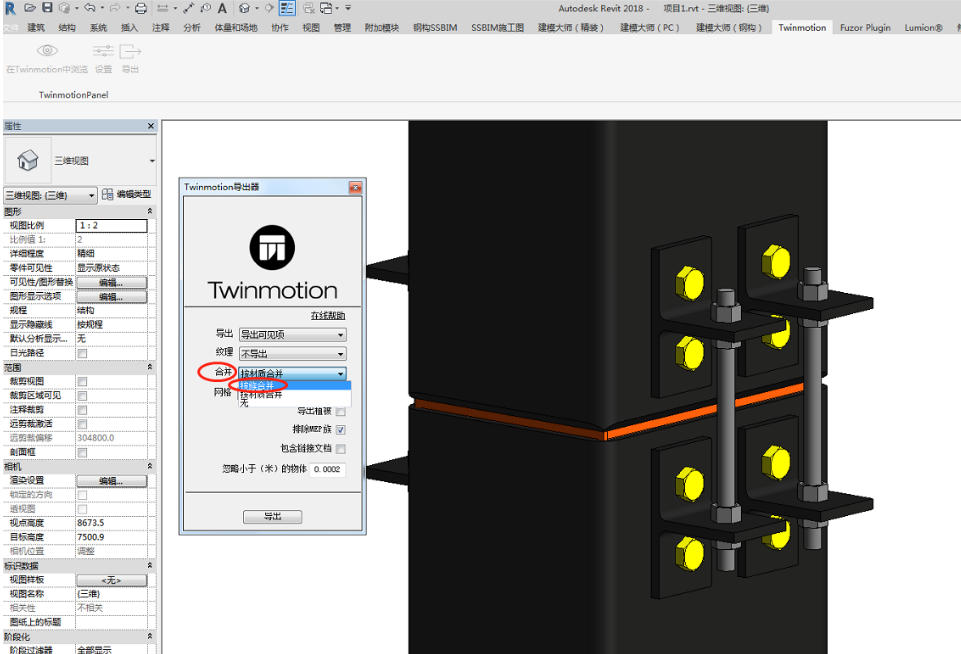Select 无 option in merge list
The width and height of the screenshot is (961, 654).
[x=295, y=403]
